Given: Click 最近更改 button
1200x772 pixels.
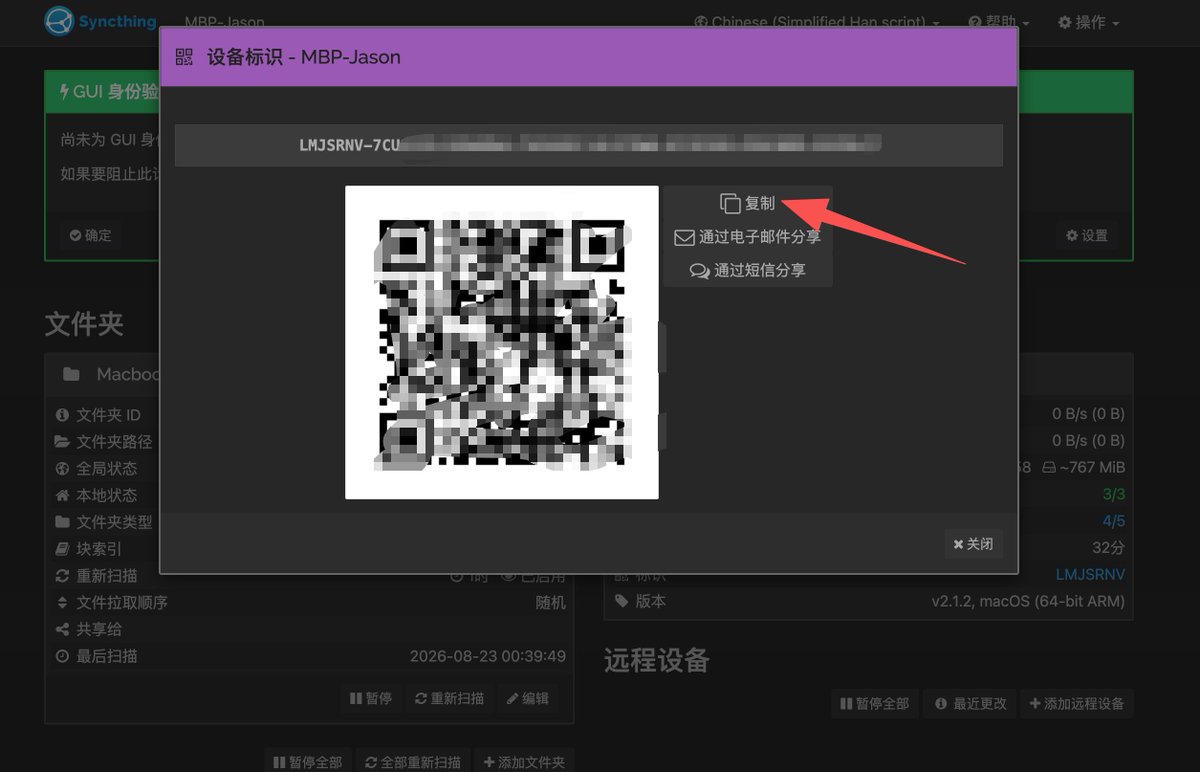Looking at the screenshot, I should (970, 703).
